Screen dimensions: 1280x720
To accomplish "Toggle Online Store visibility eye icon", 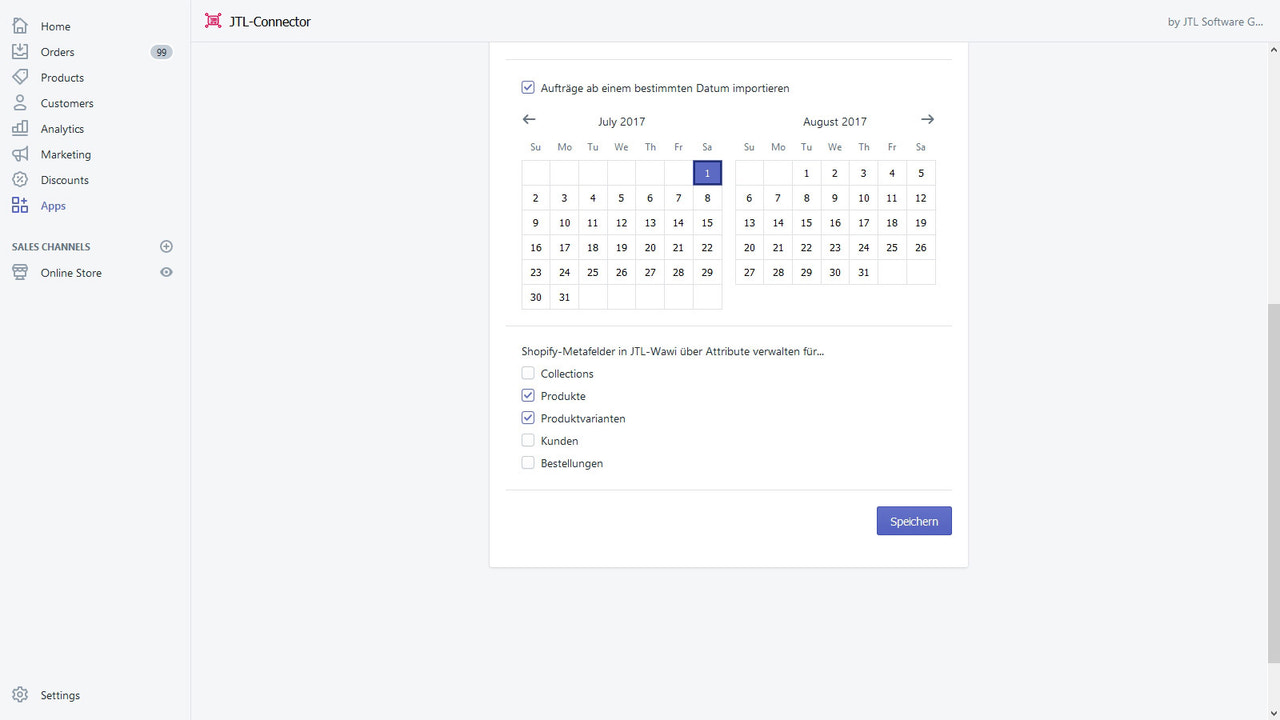I will point(166,272).
